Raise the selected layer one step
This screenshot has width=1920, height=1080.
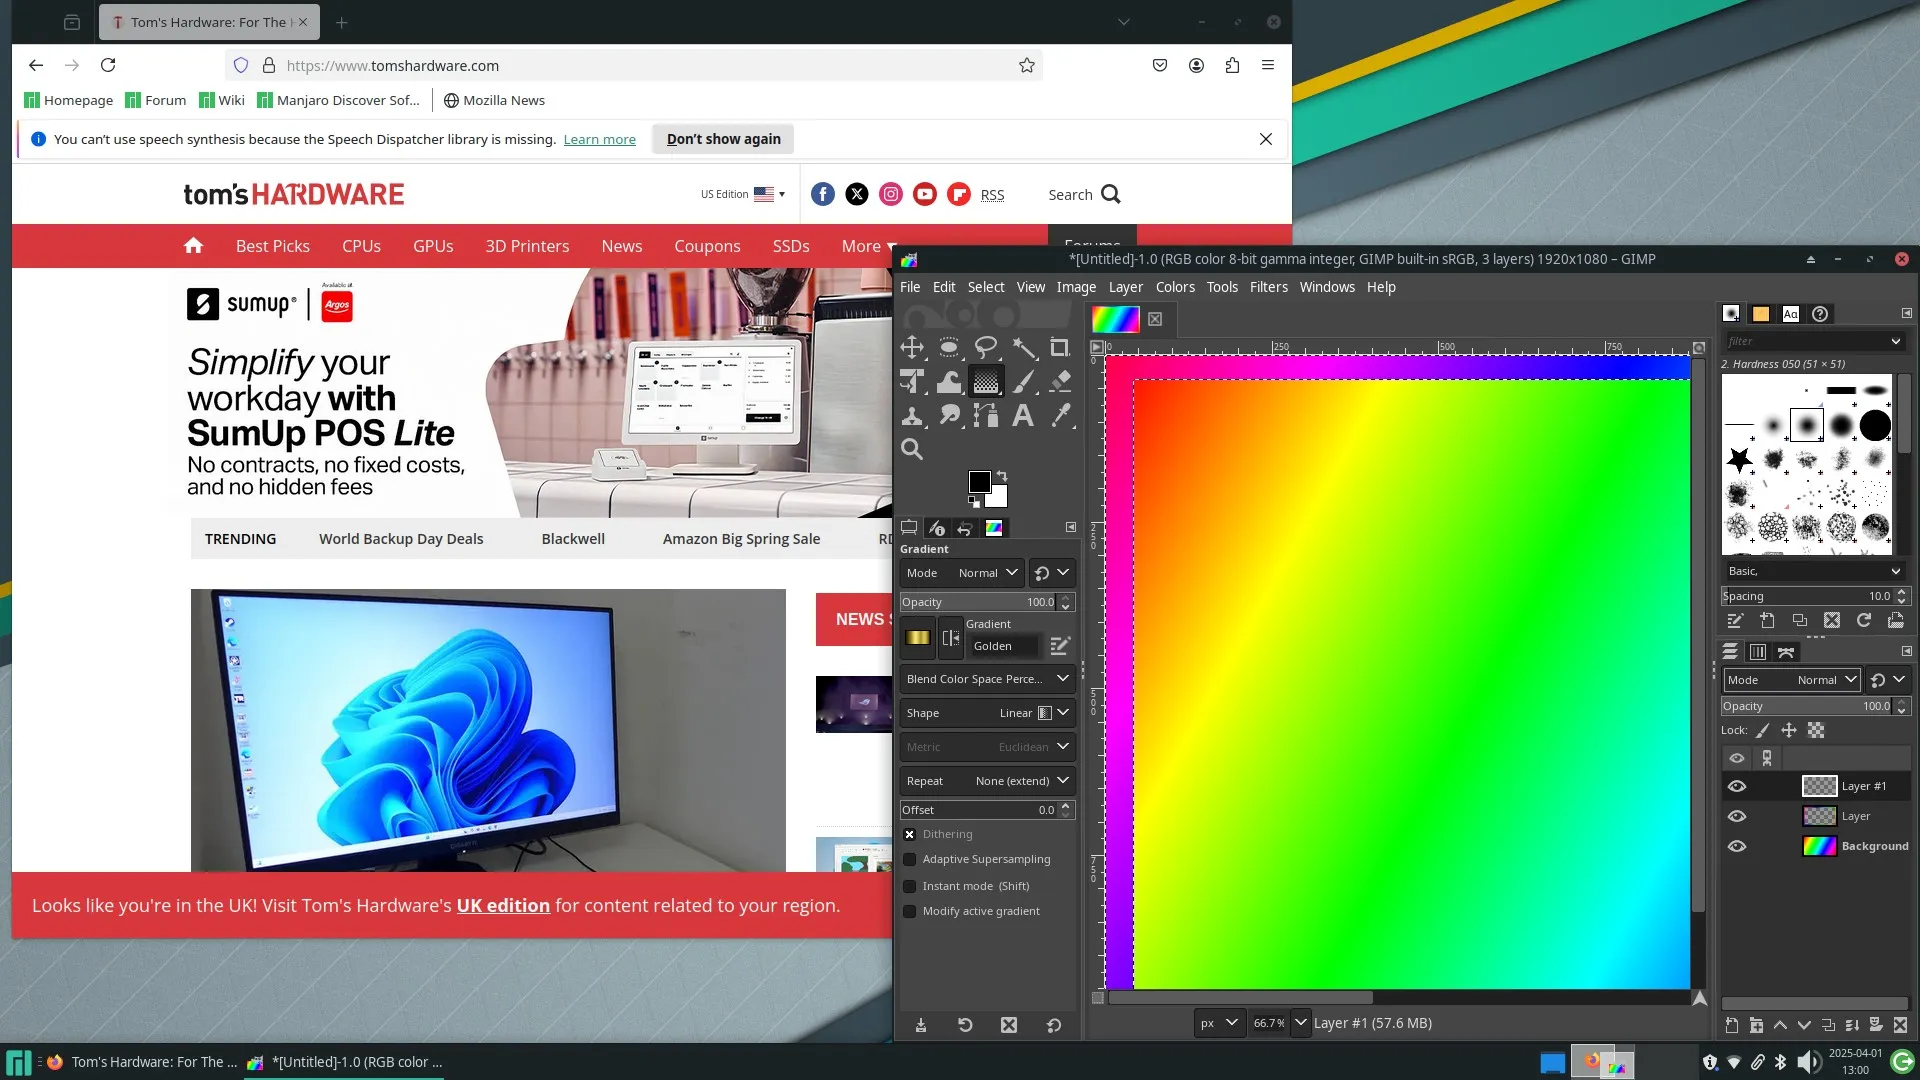(x=1780, y=1025)
